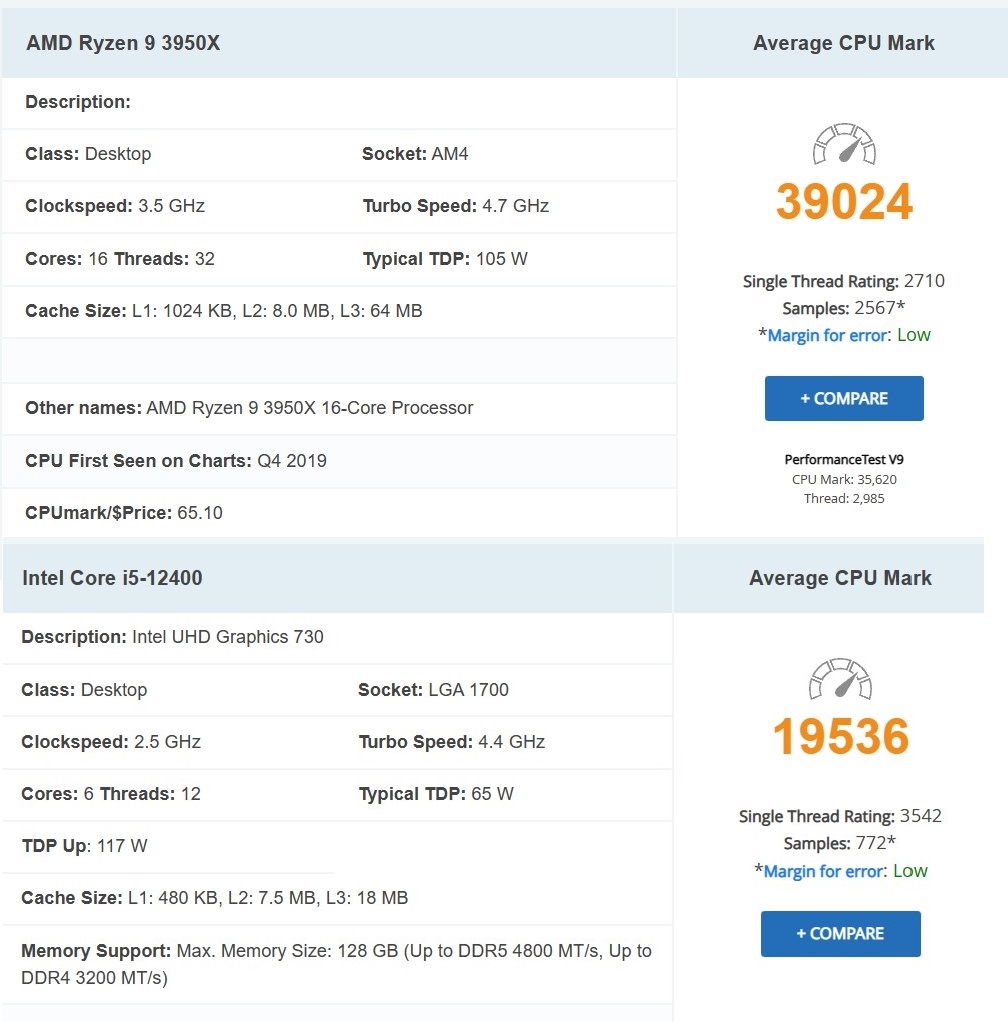This screenshot has height=1022, width=1008.
Task: Click the orange 39024 CPU Mark score
Action: click(844, 202)
